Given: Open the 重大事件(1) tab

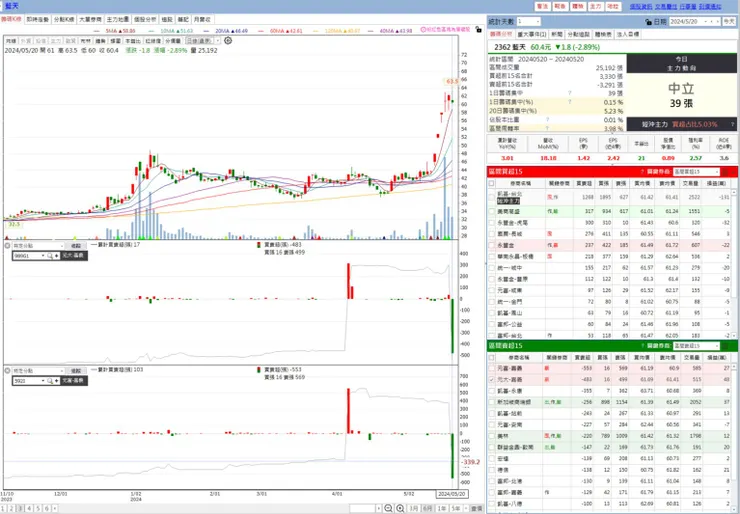Looking at the screenshot, I should 531,34.
